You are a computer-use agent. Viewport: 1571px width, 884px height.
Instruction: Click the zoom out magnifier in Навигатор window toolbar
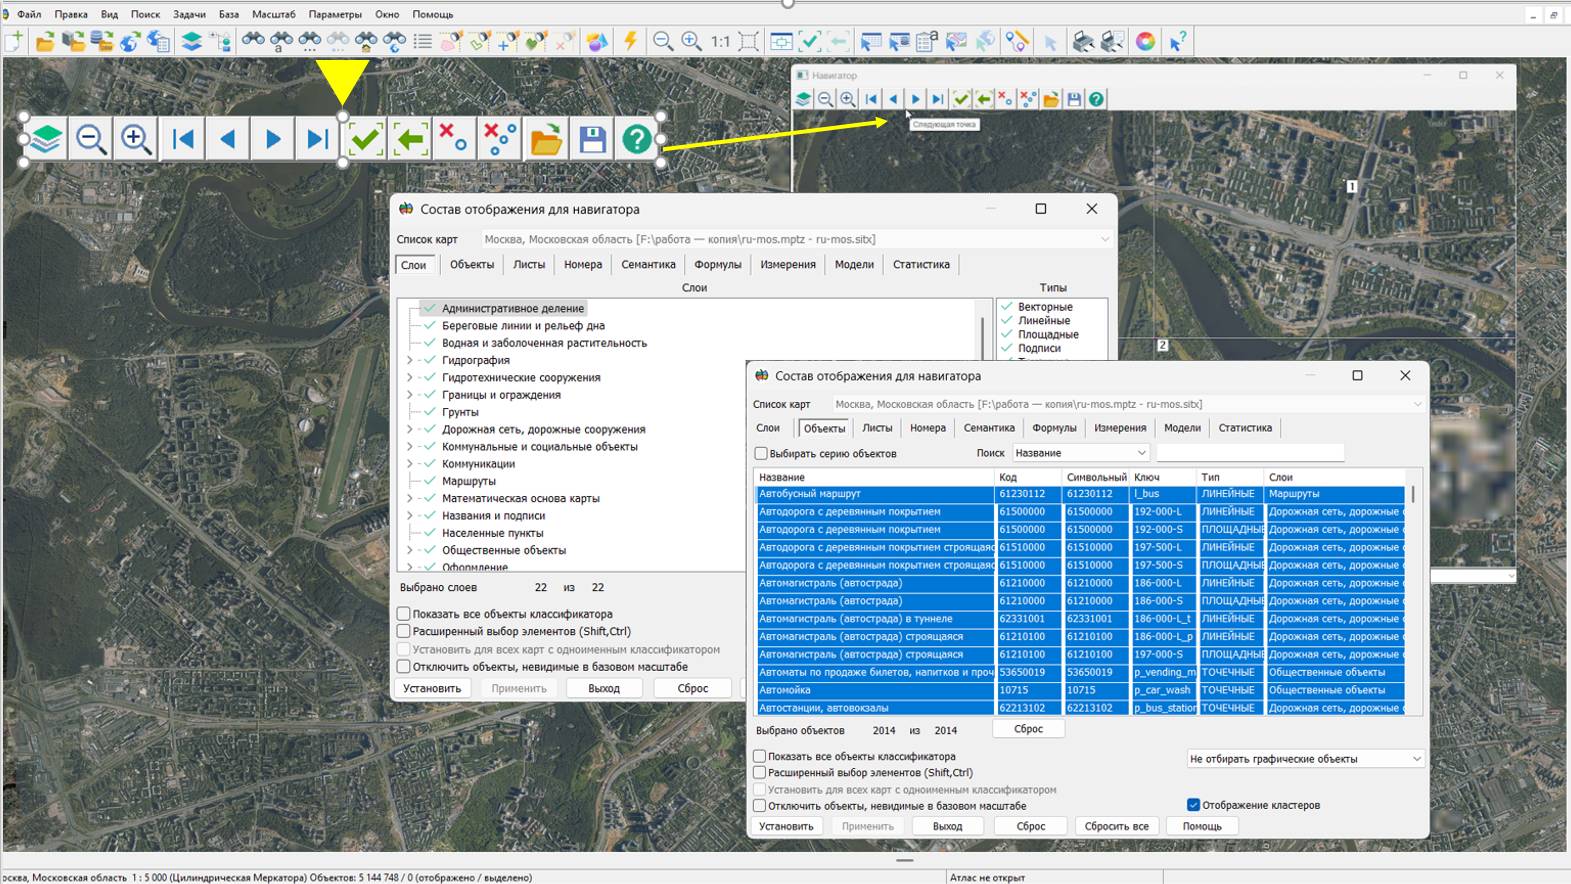825,99
